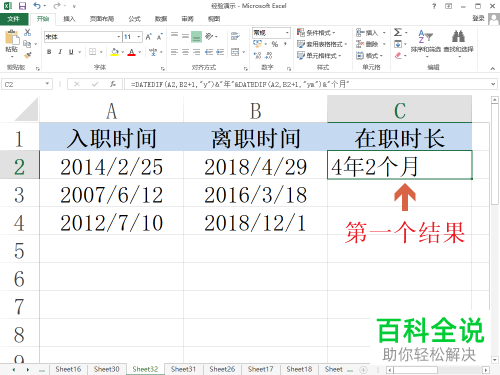Screen dimensions: 500x375
Task: Decrease the decimal places
Action: pyautogui.click(x=269, y=55)
